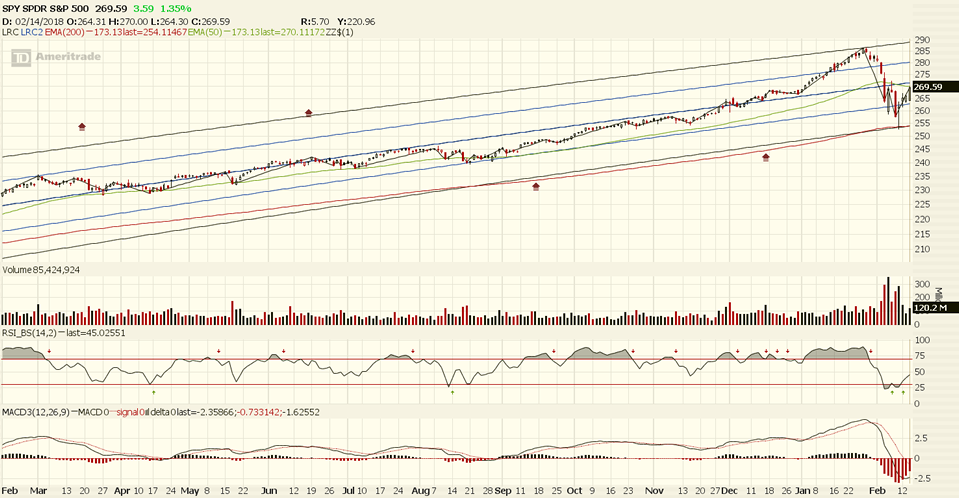Click the arrow marker above early March
Viewport: 959px width, 498px height.
82,127
